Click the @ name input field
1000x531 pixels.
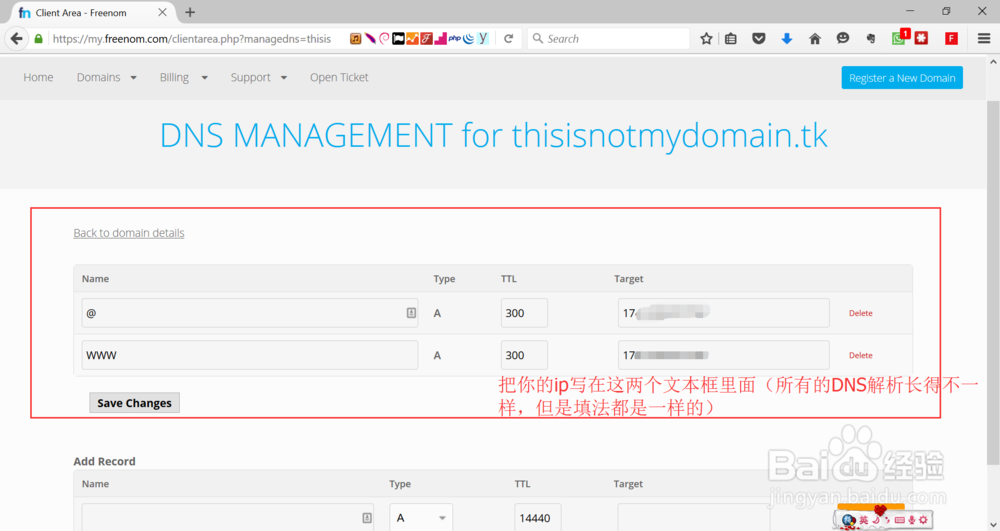point(250,313)
